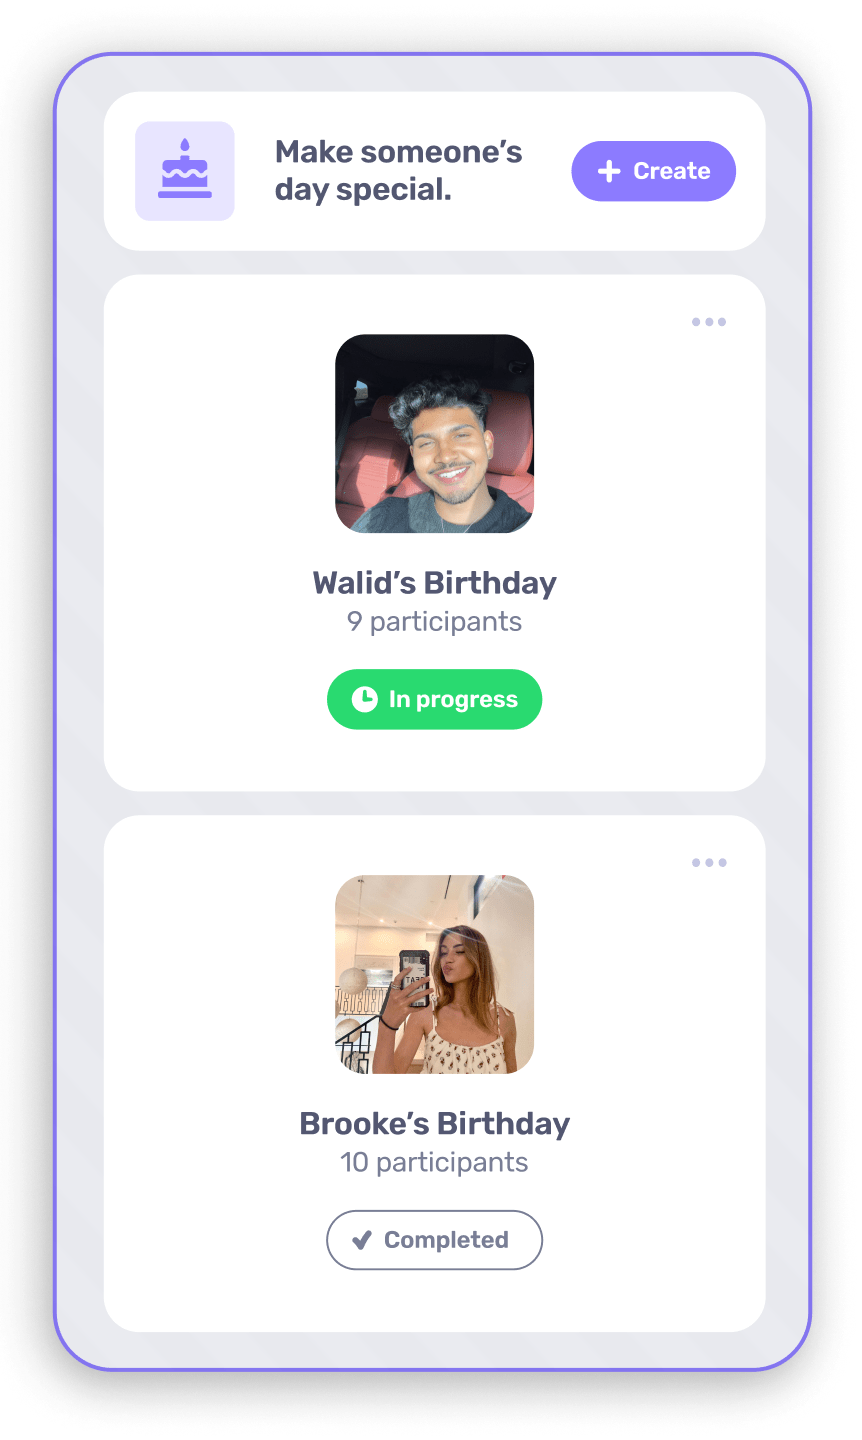Click the checkmark icon in Completed
This screenshot has width=862, height=1440.
[x=362, y=1240]
